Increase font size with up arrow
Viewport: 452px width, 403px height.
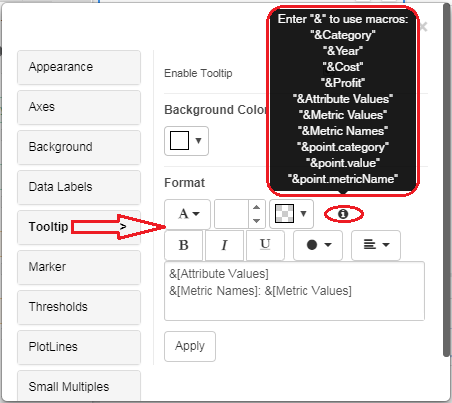pos(256,207)
